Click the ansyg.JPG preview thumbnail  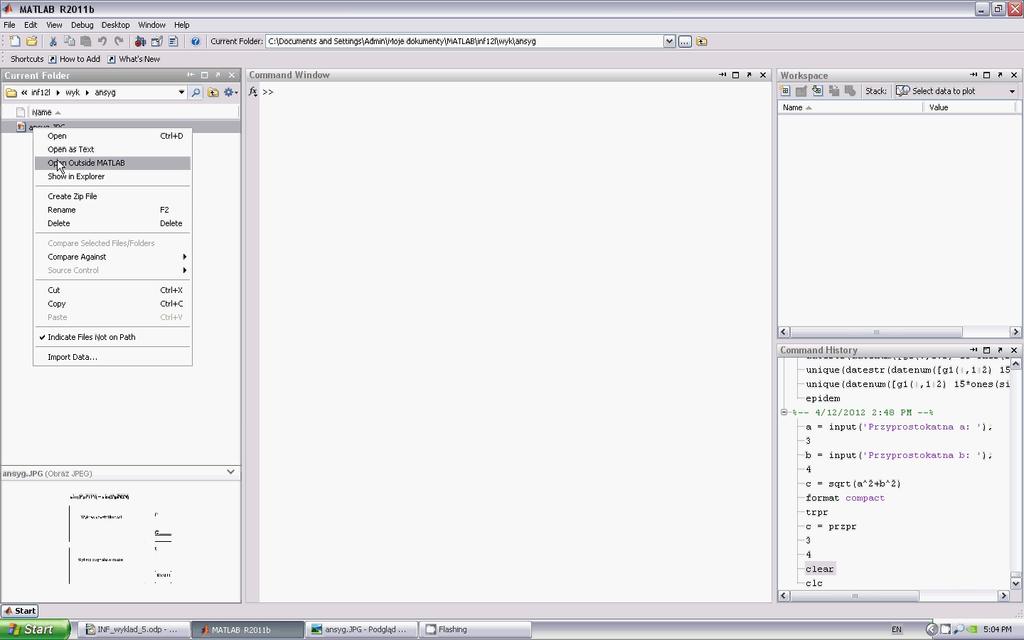121,538
